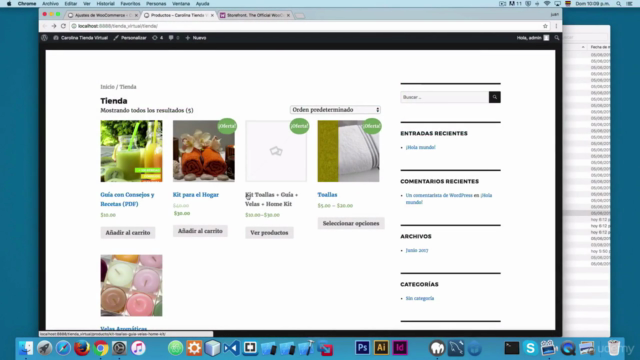This screenshot has width=640, height=360.
Task: Launch Photoshop from the dock
Action: pos(362,348)
